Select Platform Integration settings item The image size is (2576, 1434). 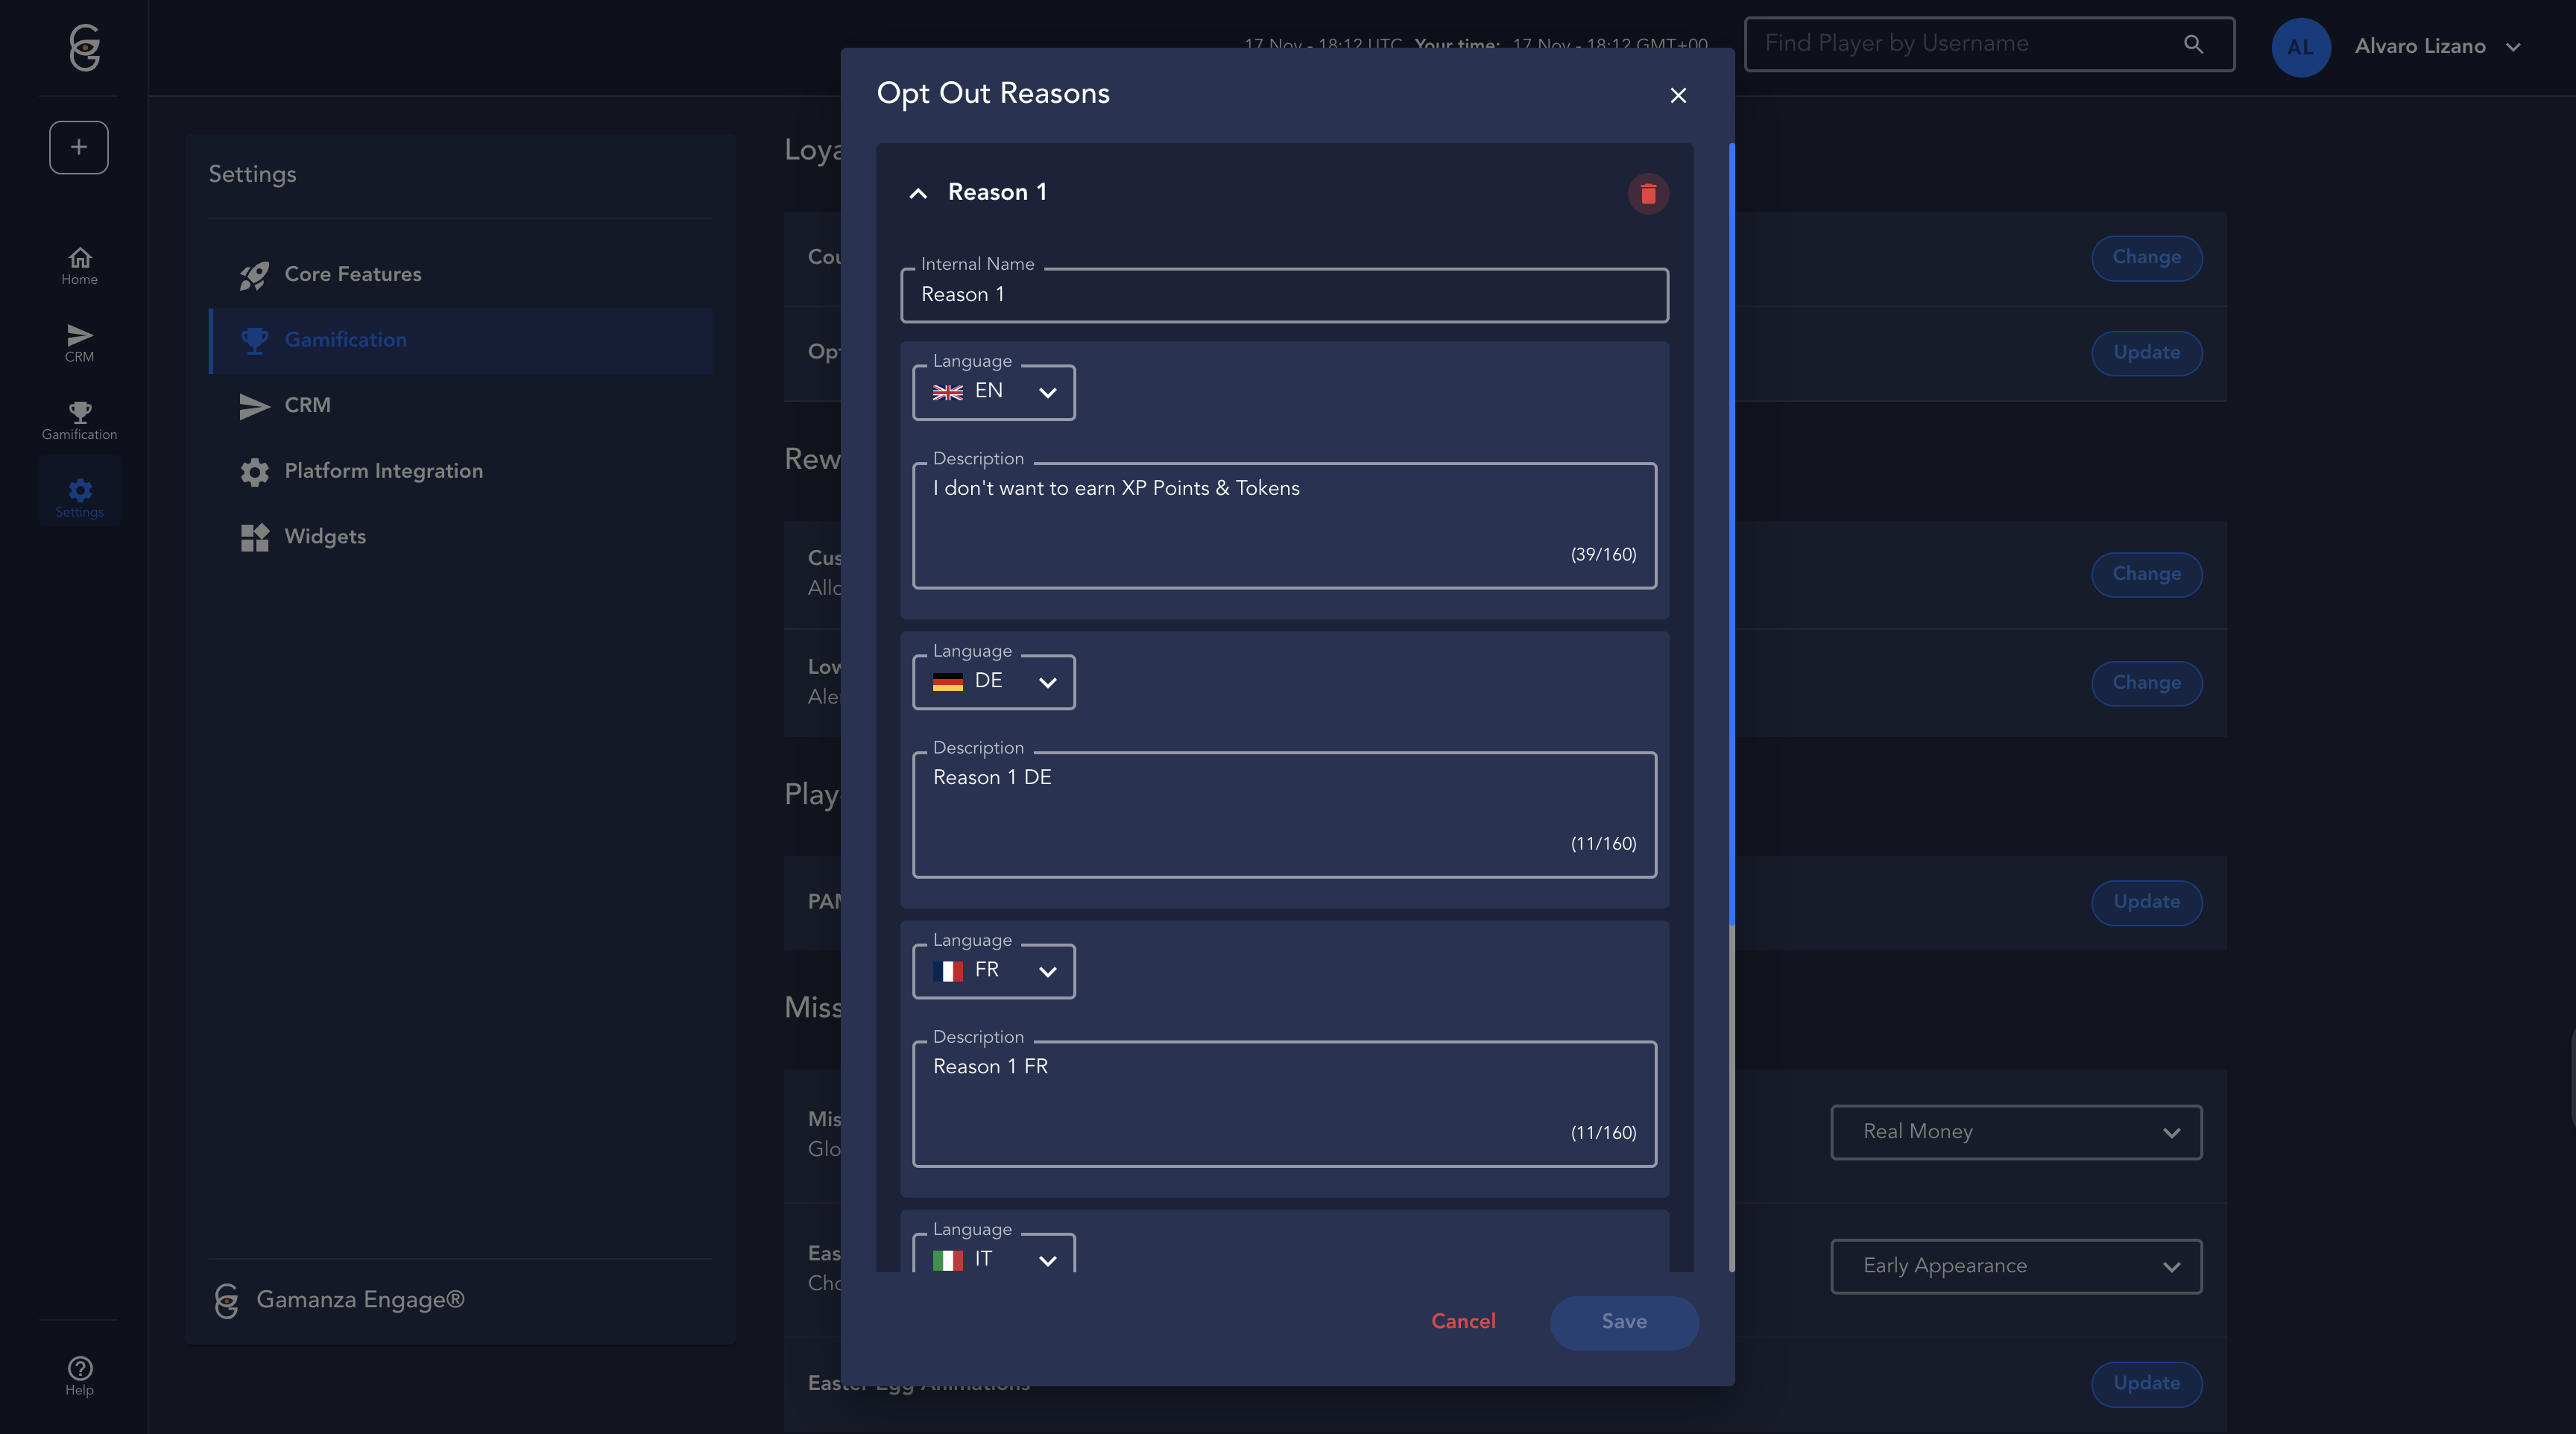point(383,471)
